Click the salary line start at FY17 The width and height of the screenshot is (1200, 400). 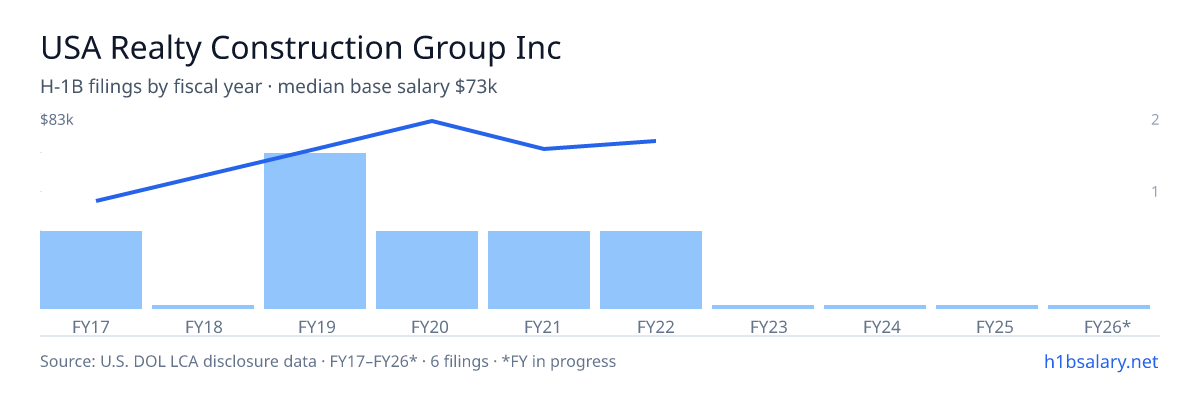point(97,201)
